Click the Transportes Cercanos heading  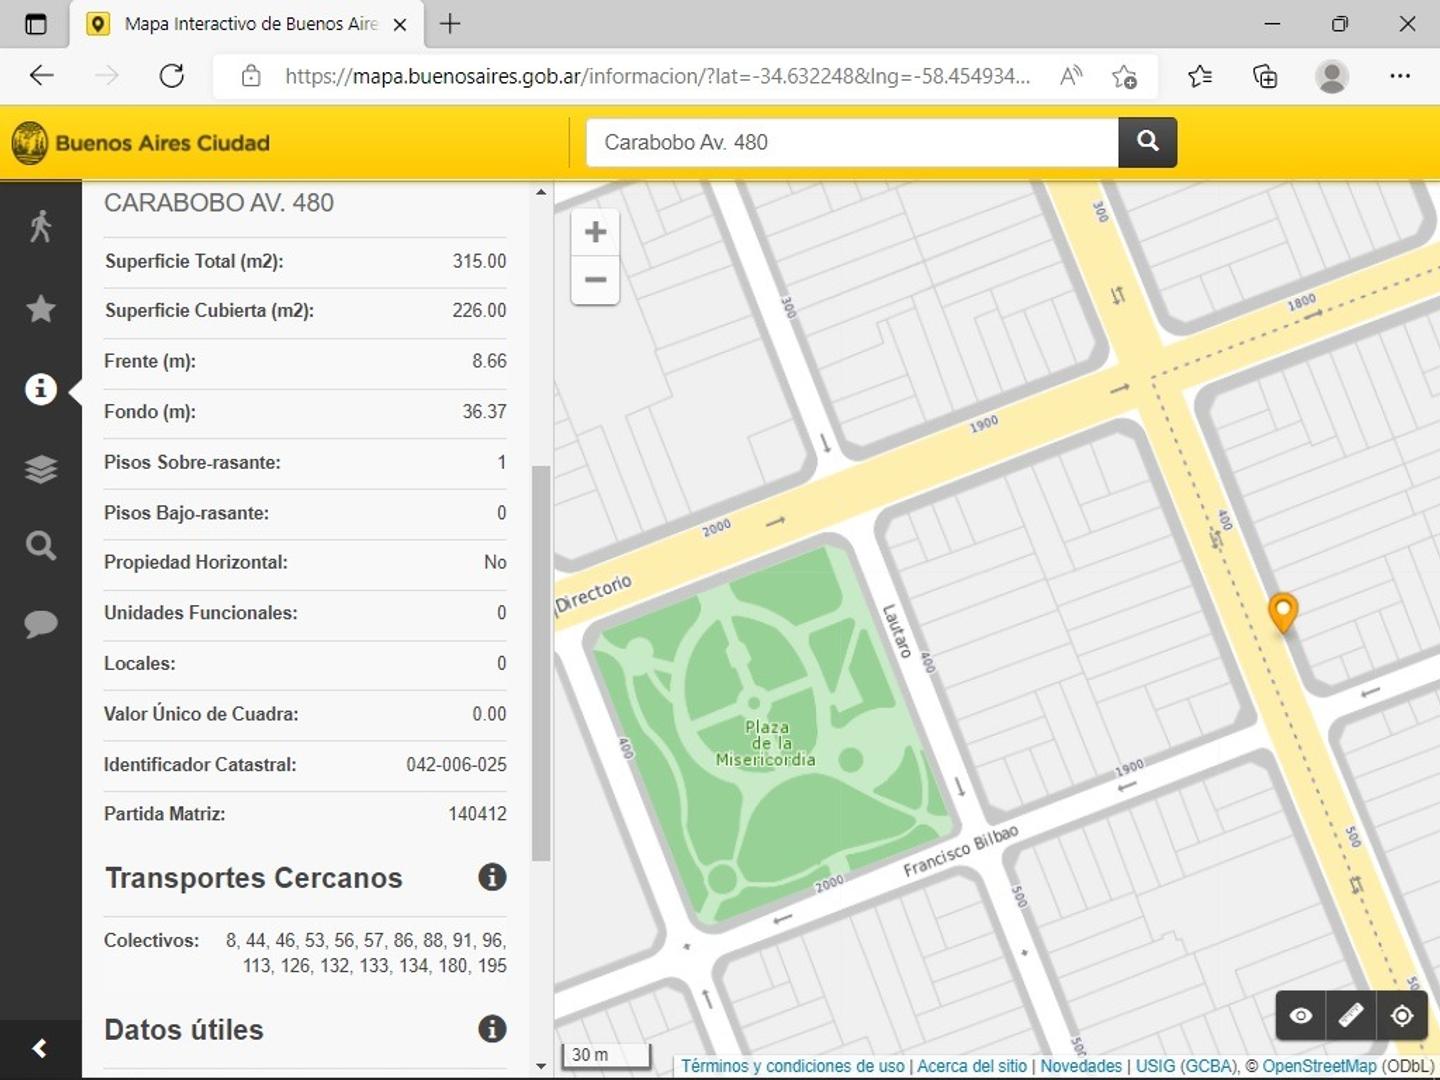click(x=254, y=878)
